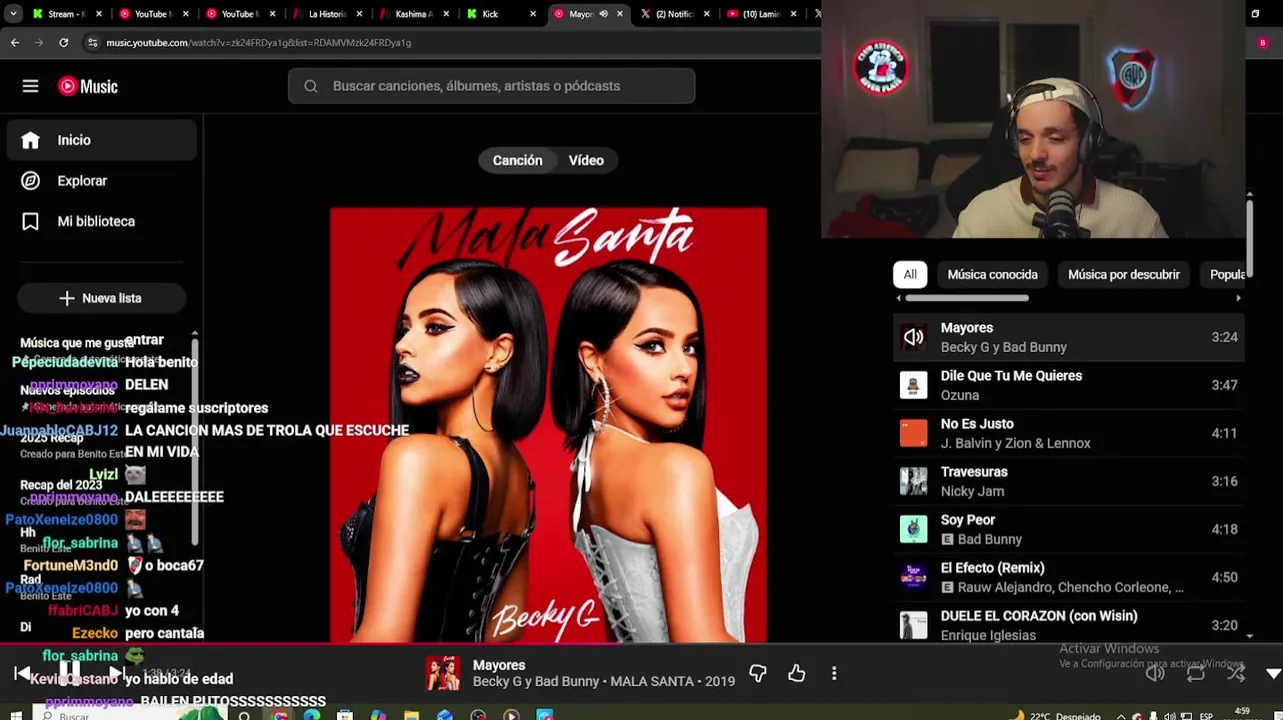
Task: Play Soy Peor by Bad Bunny
Action: (1068, 529)
